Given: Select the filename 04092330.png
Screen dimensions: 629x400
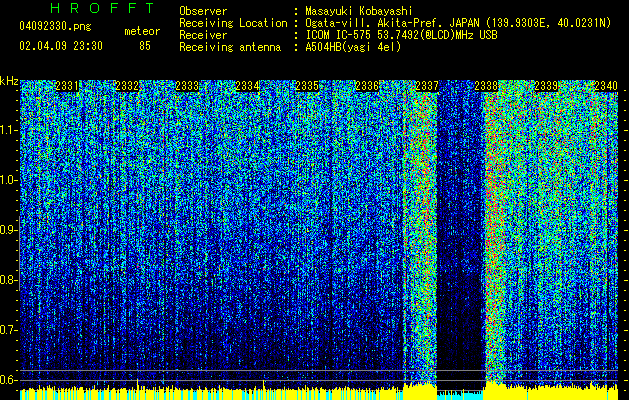Looking at the screenshot, I should (55, 27).
